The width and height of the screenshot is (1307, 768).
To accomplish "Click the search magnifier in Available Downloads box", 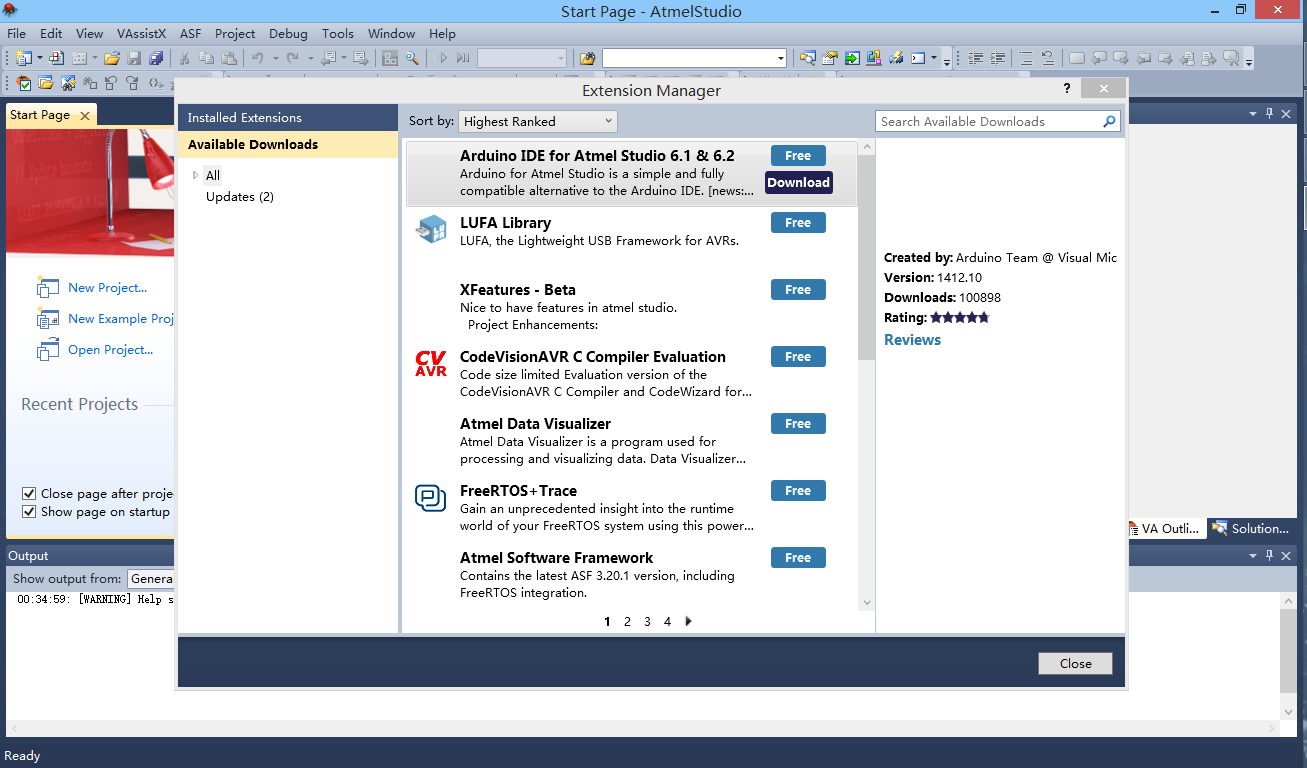I will click(x=1109, y=121).
